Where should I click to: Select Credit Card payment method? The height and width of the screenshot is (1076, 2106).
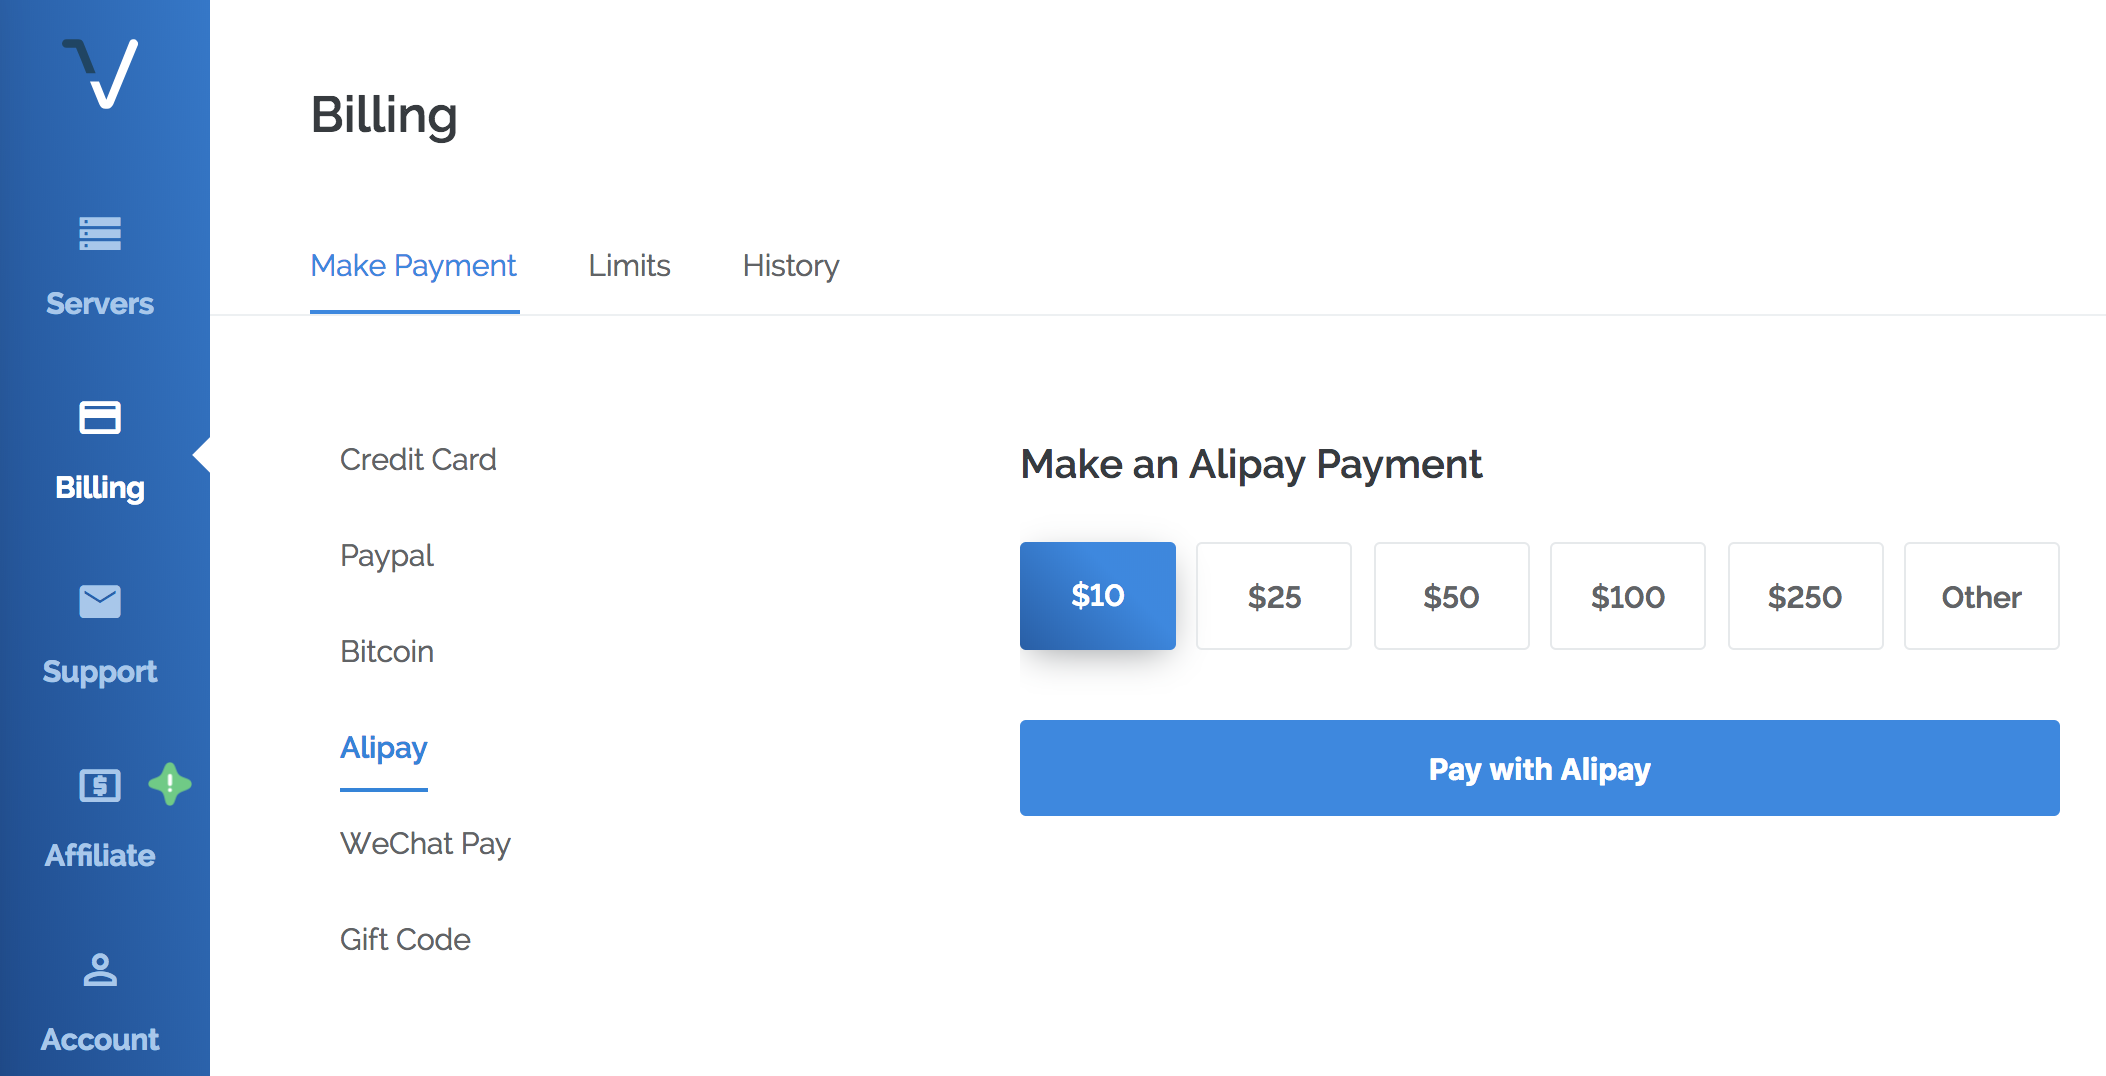(418, 460)
